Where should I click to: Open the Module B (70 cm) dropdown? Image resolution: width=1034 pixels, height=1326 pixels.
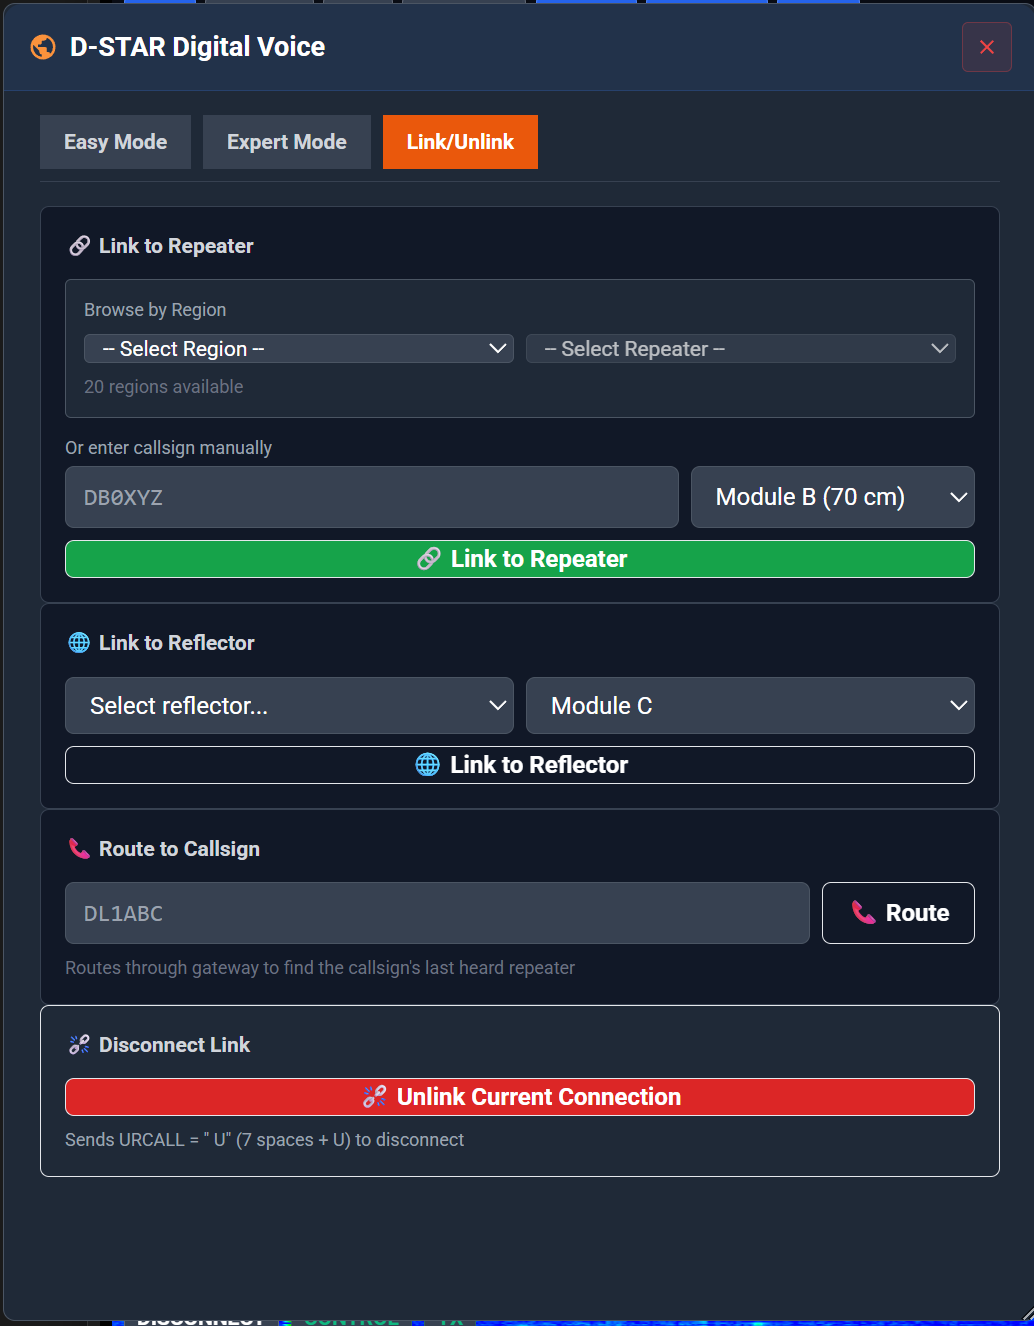tap(832, 497)
